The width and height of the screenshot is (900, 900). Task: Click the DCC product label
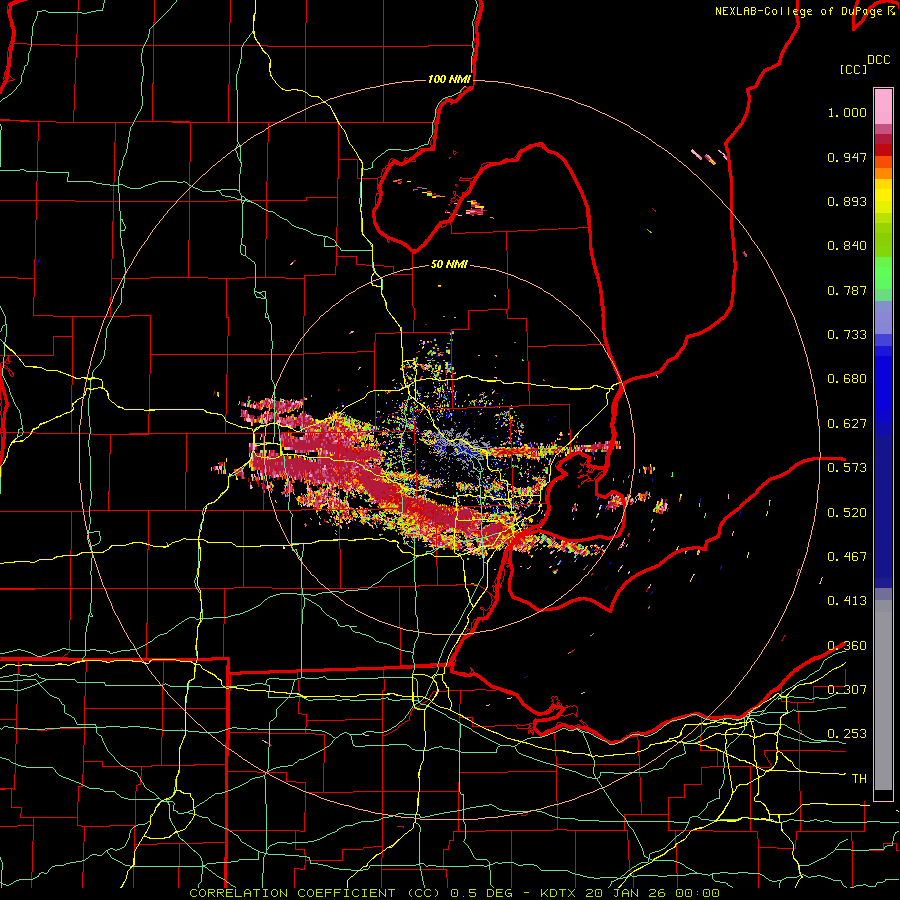coord(878,60)
